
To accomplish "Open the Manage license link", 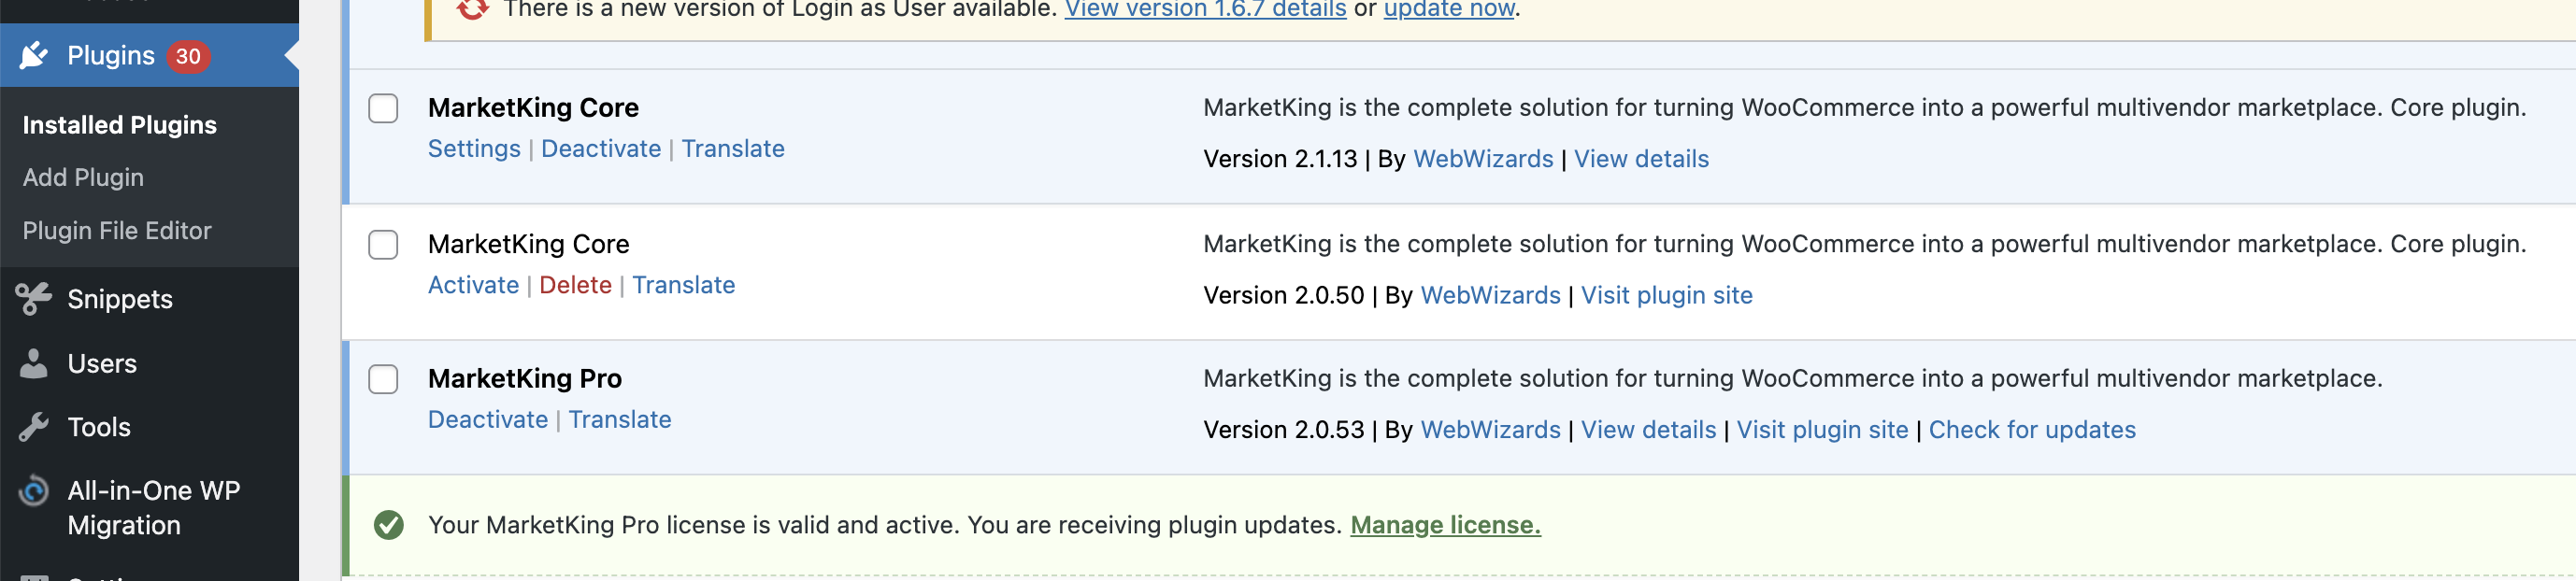I will (1445, 526).
